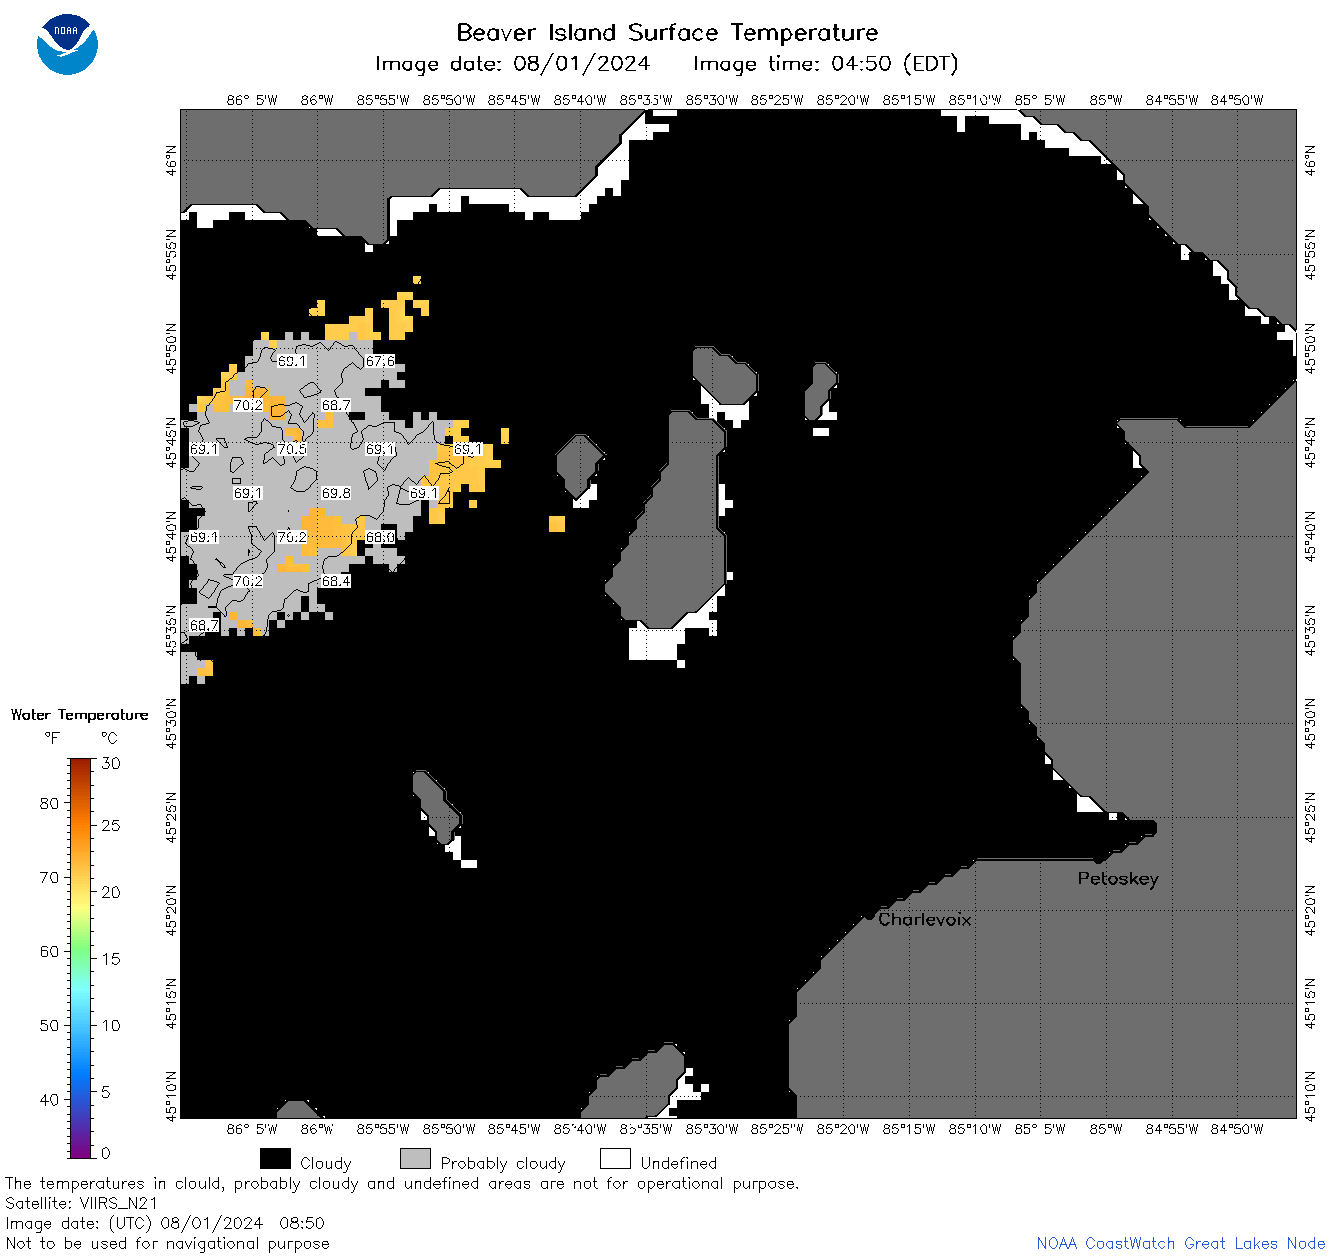
Task: Click the Petoskey city label
Action: coord(1118,879)
